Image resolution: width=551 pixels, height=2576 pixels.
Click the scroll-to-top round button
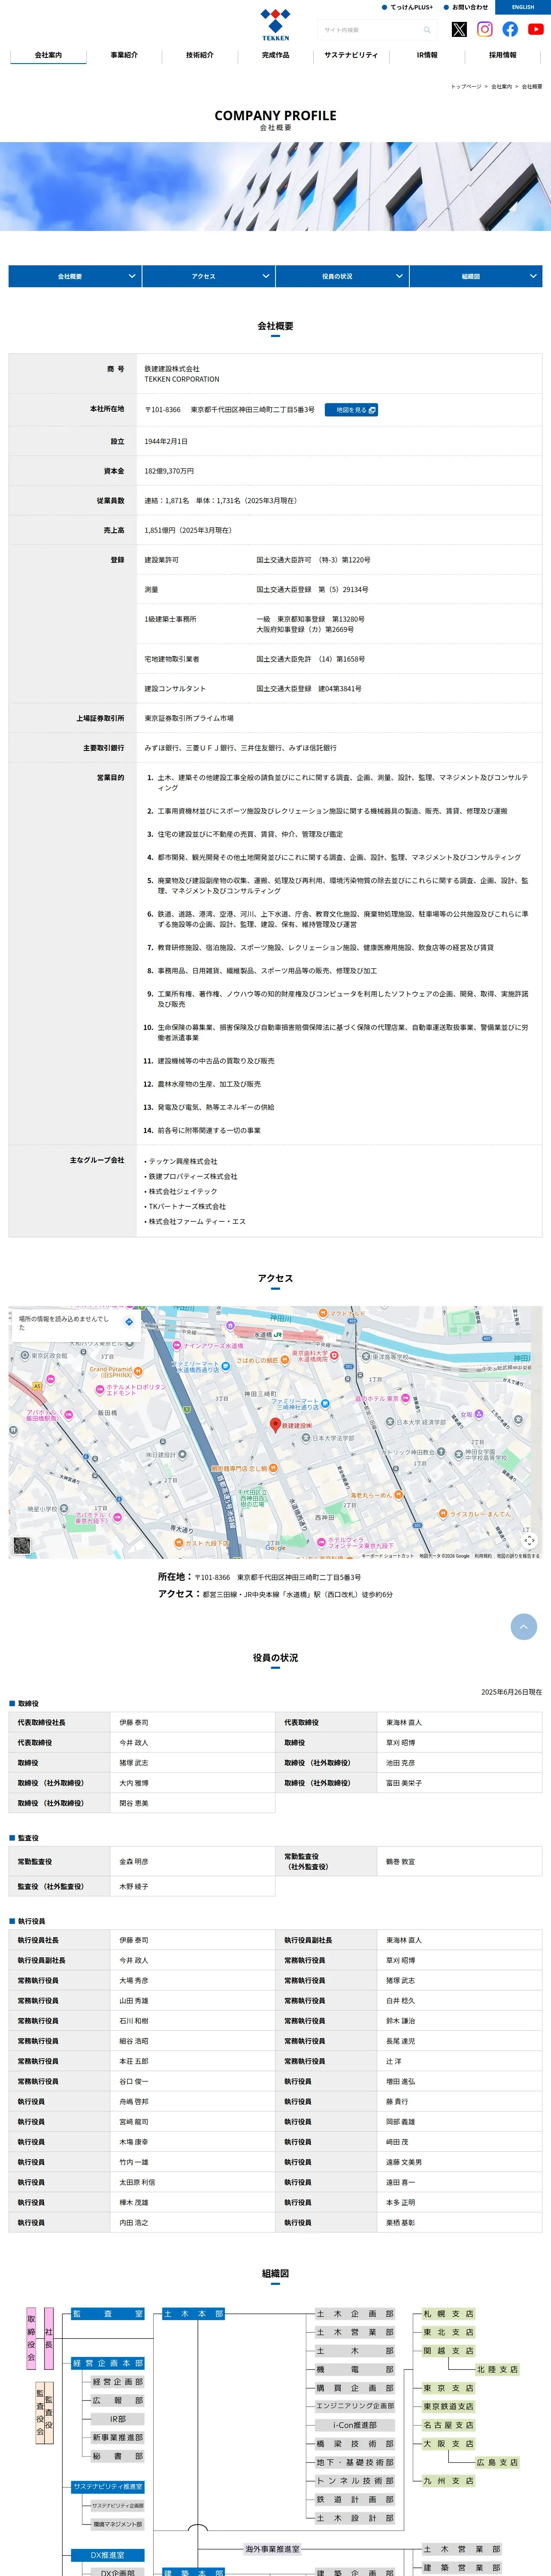pos(524,1627)
